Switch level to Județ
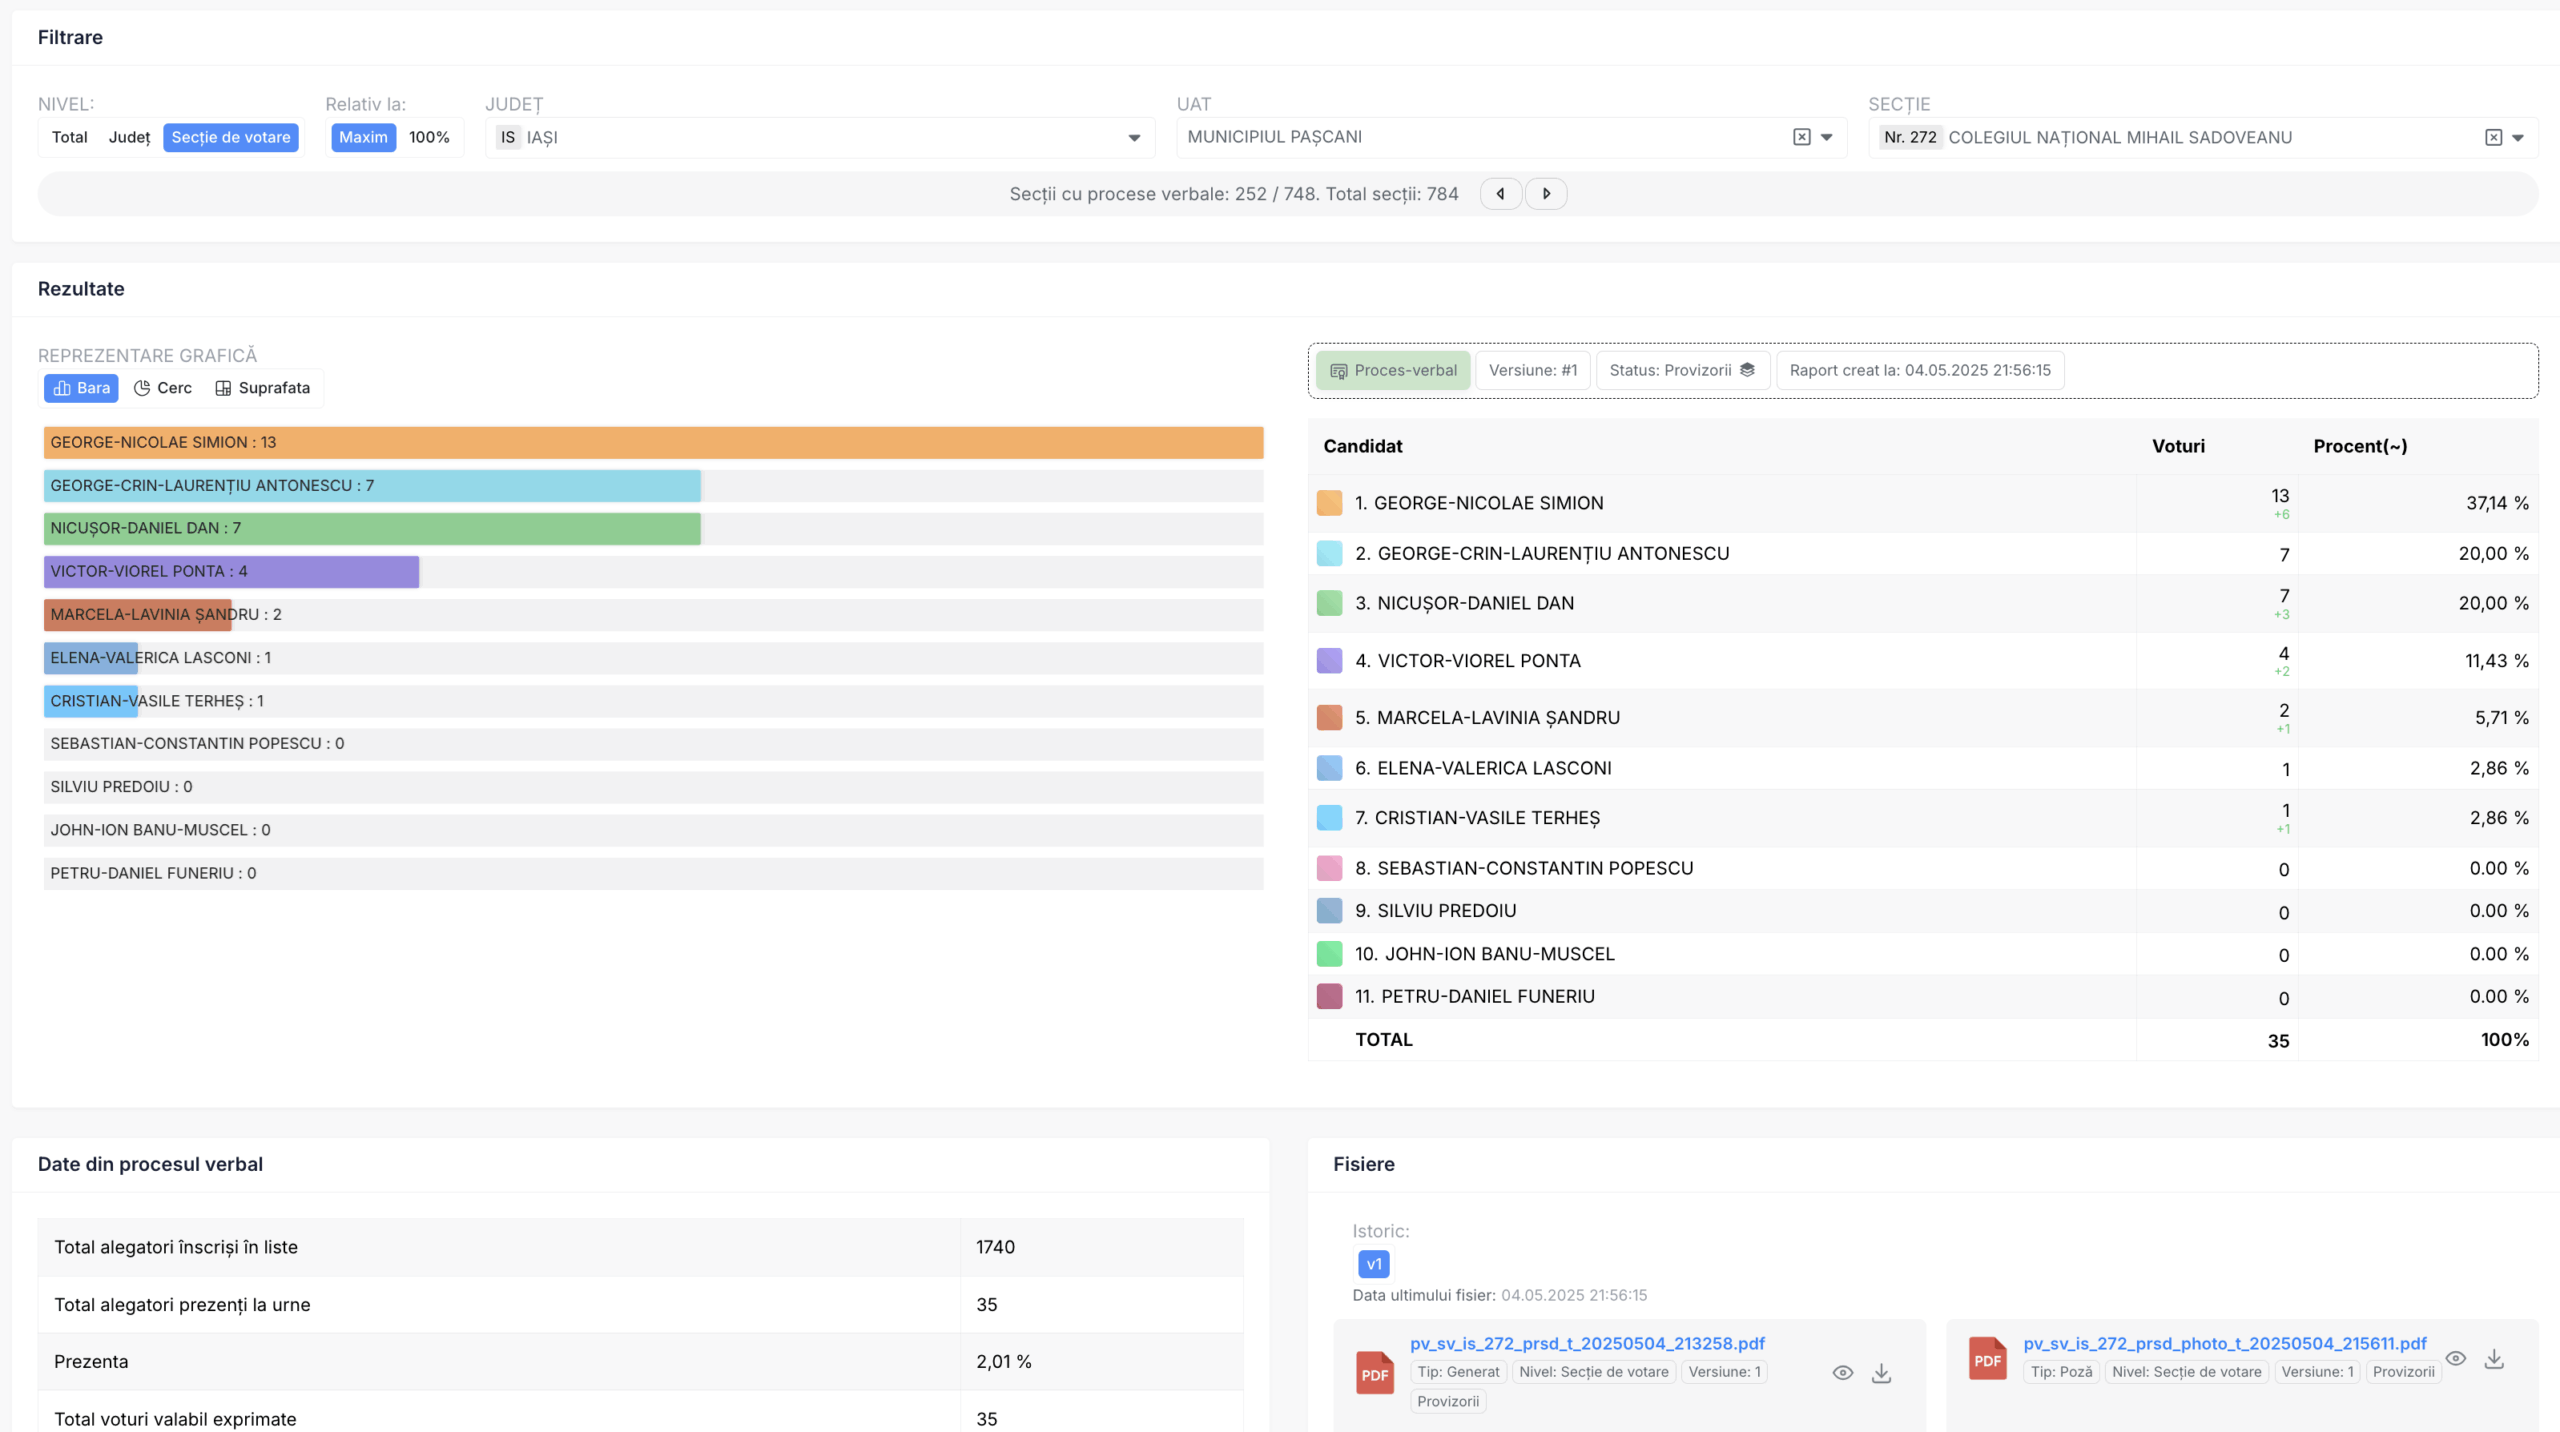Screen dimensions: 2560x1432 pos(129,137)
